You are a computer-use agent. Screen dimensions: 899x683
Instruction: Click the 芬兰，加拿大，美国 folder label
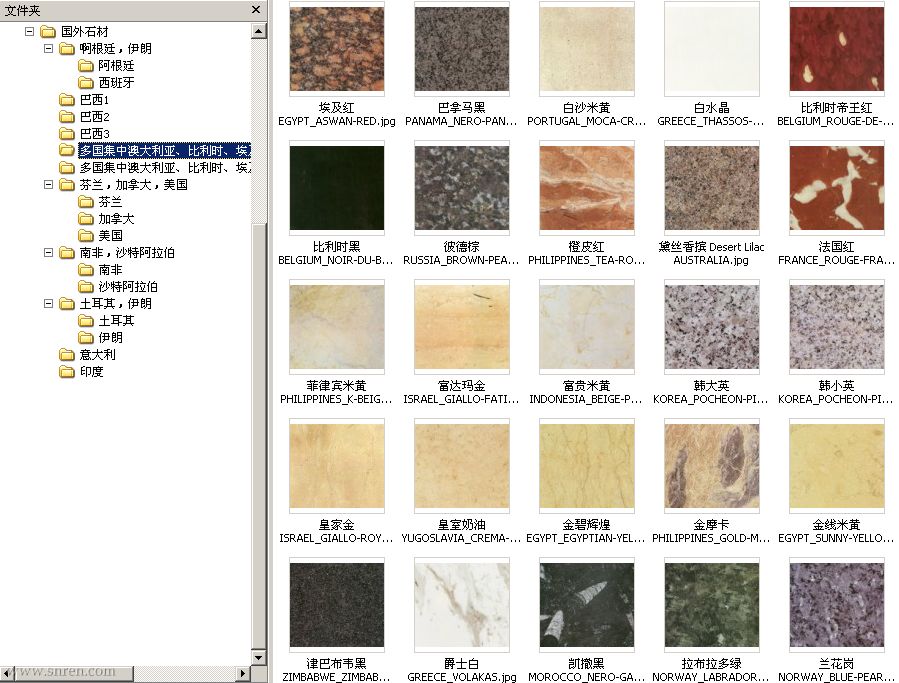click(134, 185)
